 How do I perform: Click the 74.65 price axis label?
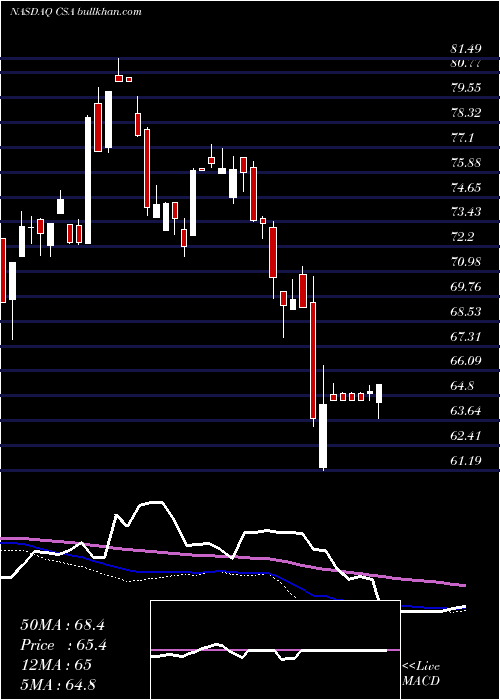pos(466,188)
